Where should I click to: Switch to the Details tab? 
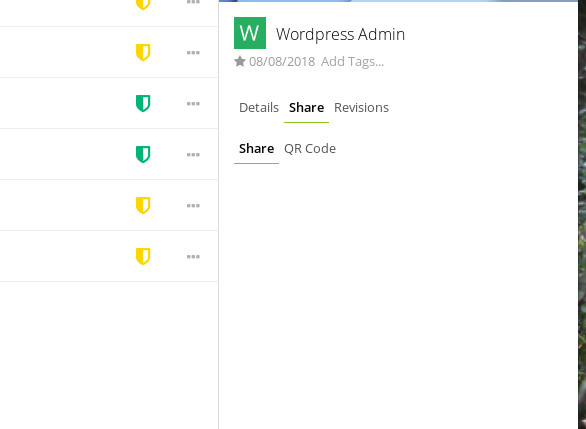tap(259, 108)
